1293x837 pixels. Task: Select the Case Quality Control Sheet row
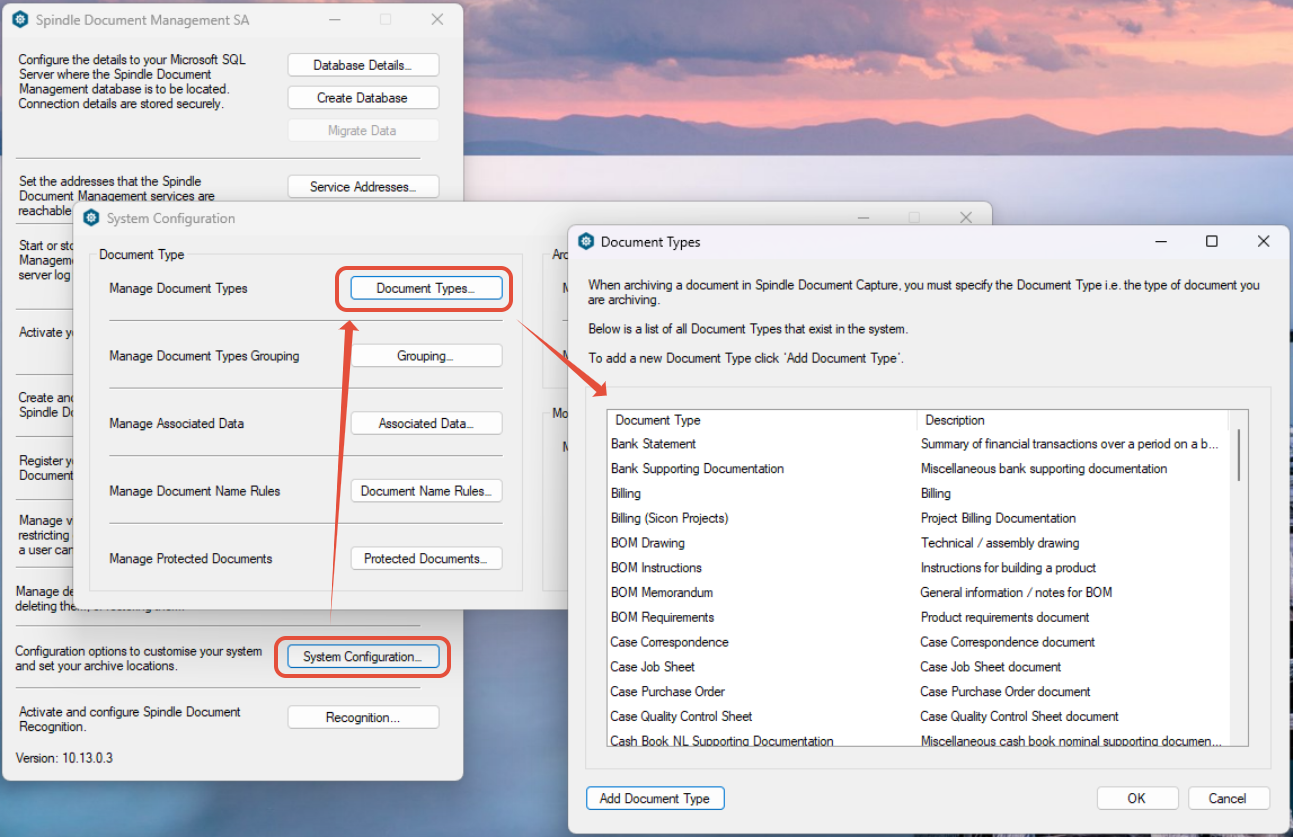(919, 716)
